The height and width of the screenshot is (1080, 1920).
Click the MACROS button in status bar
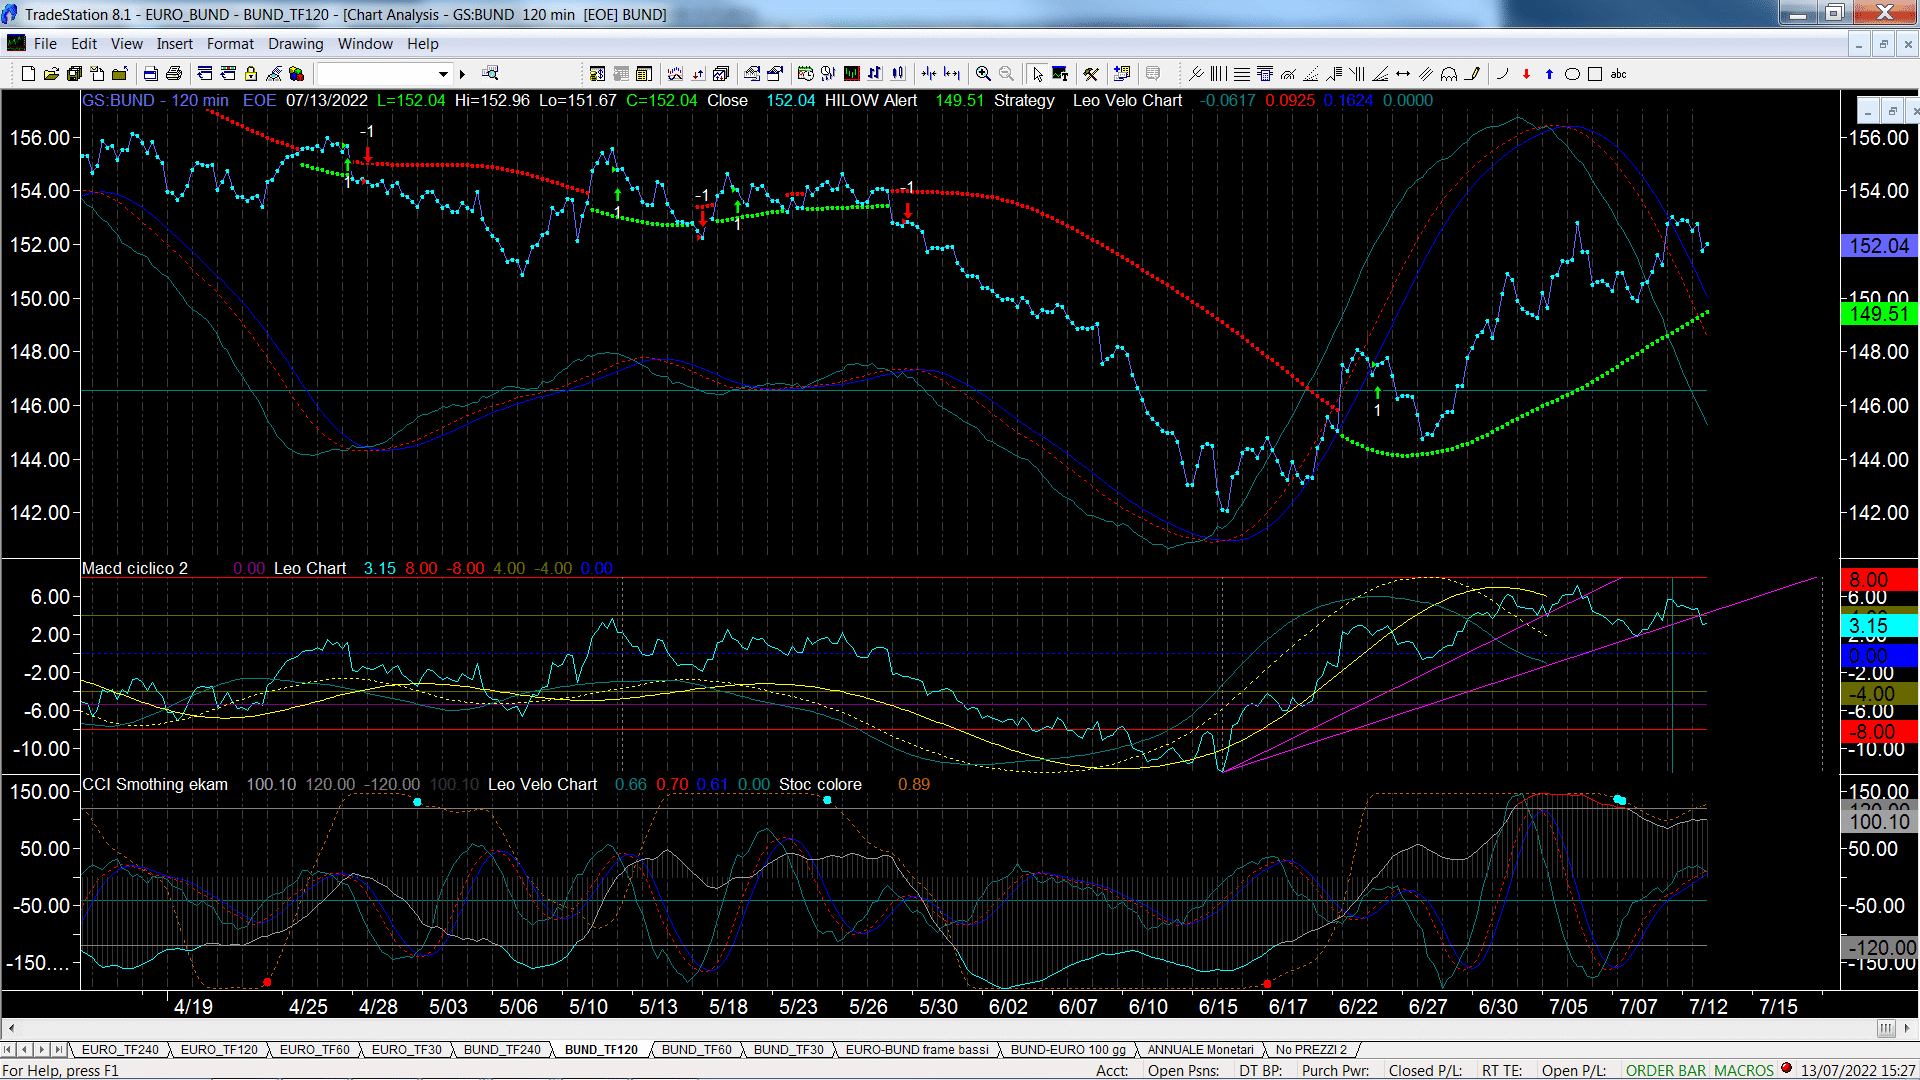[1743, 1070]
